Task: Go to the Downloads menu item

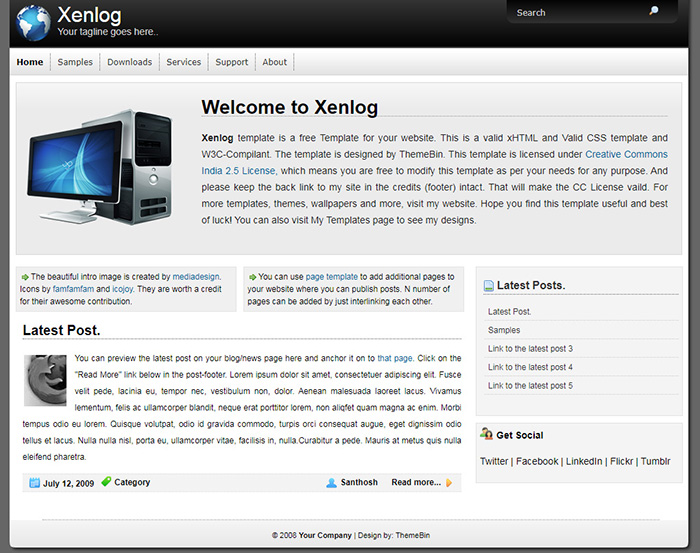Action: [x=129, y=62]
